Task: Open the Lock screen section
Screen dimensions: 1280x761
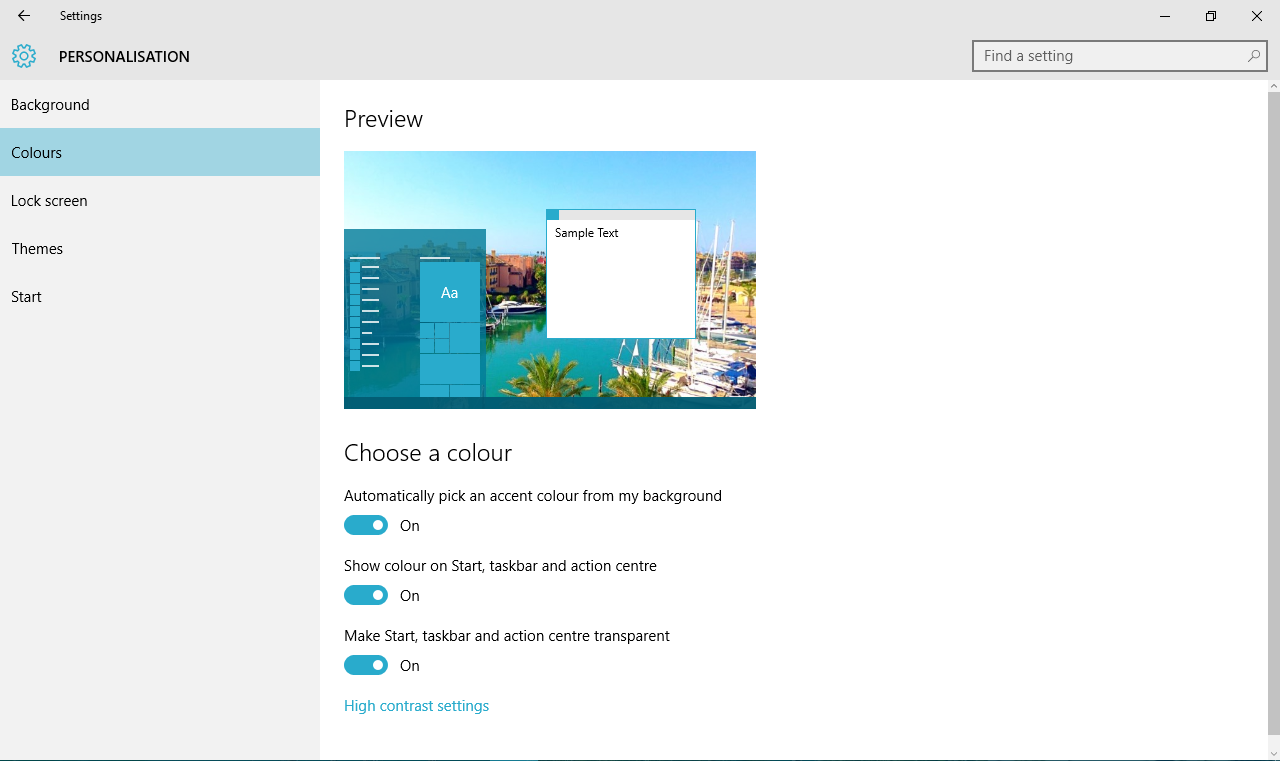Action: tap(160, 200)
